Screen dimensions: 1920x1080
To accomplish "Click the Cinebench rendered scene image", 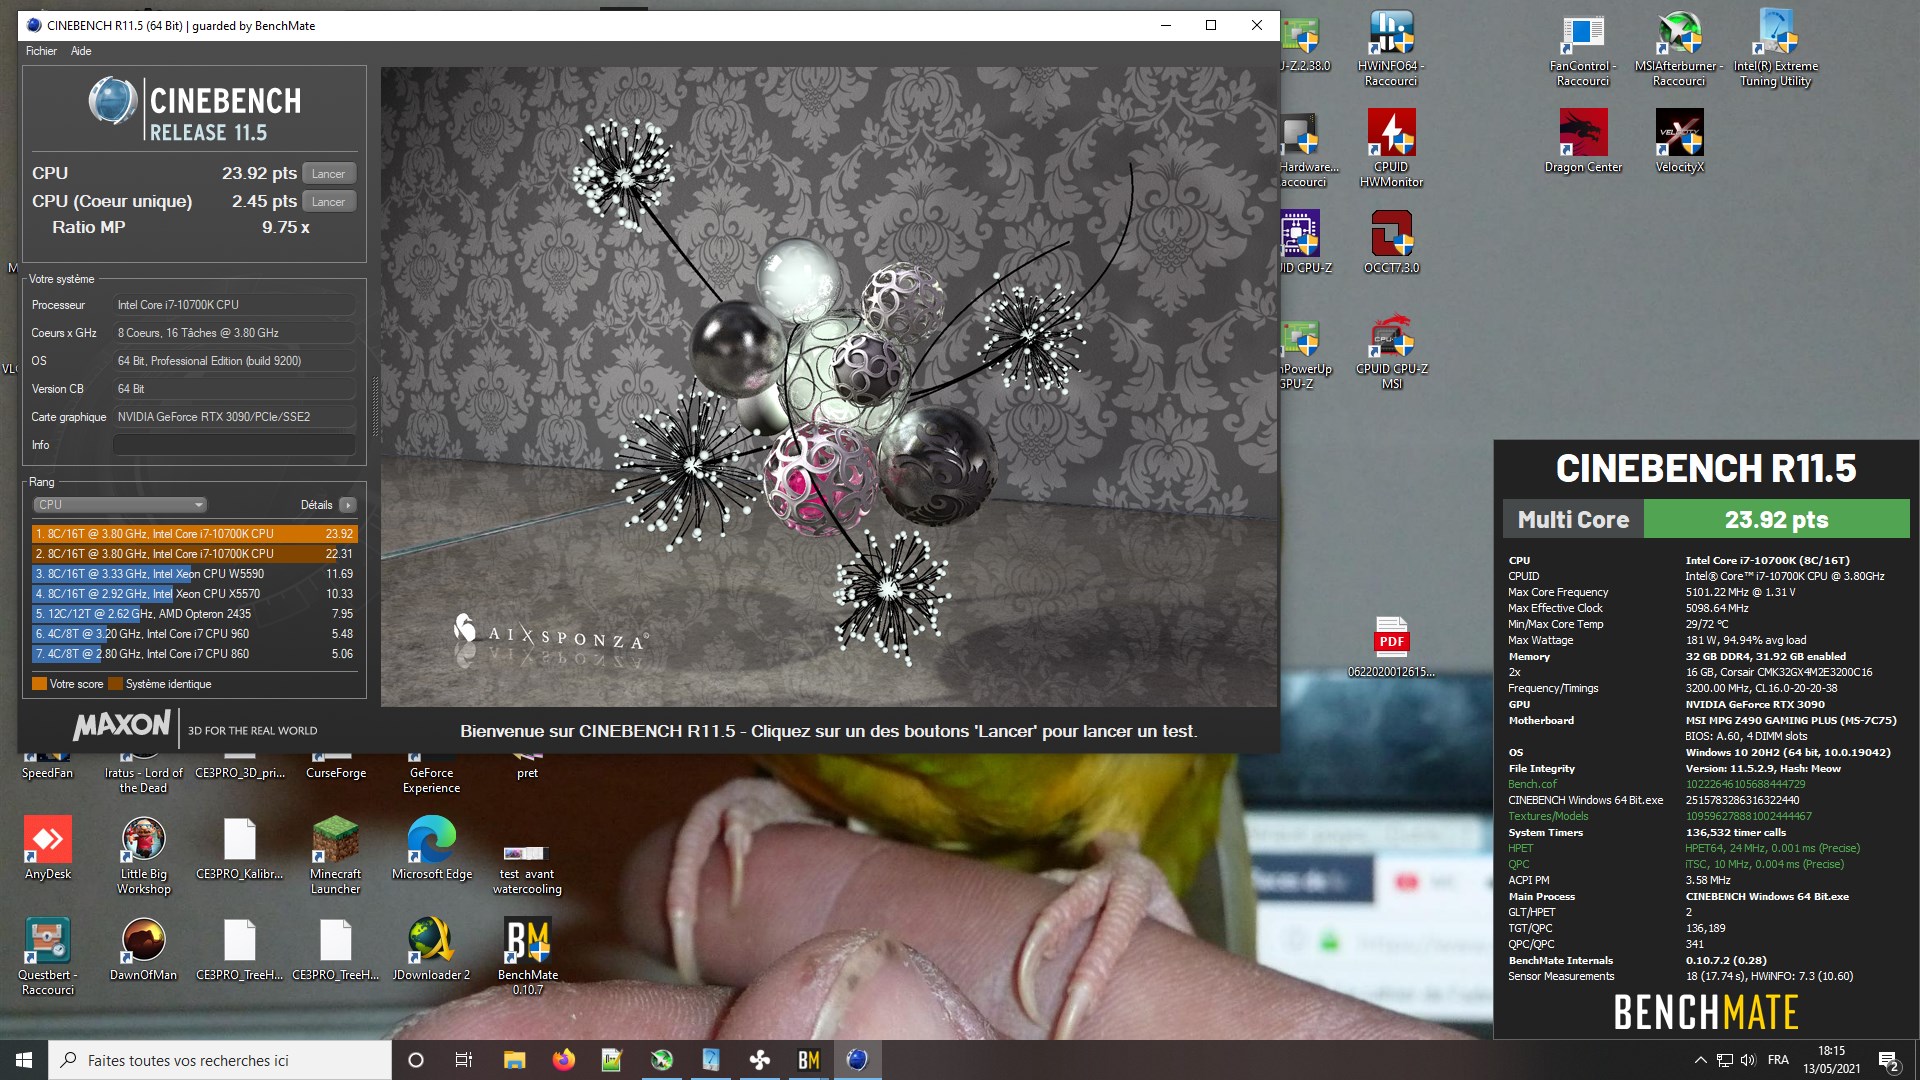I will pos(829,387).
